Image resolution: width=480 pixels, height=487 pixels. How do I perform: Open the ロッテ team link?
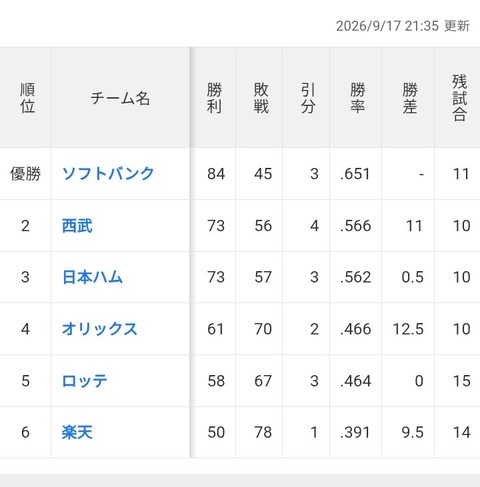click(x=85, y=381)
